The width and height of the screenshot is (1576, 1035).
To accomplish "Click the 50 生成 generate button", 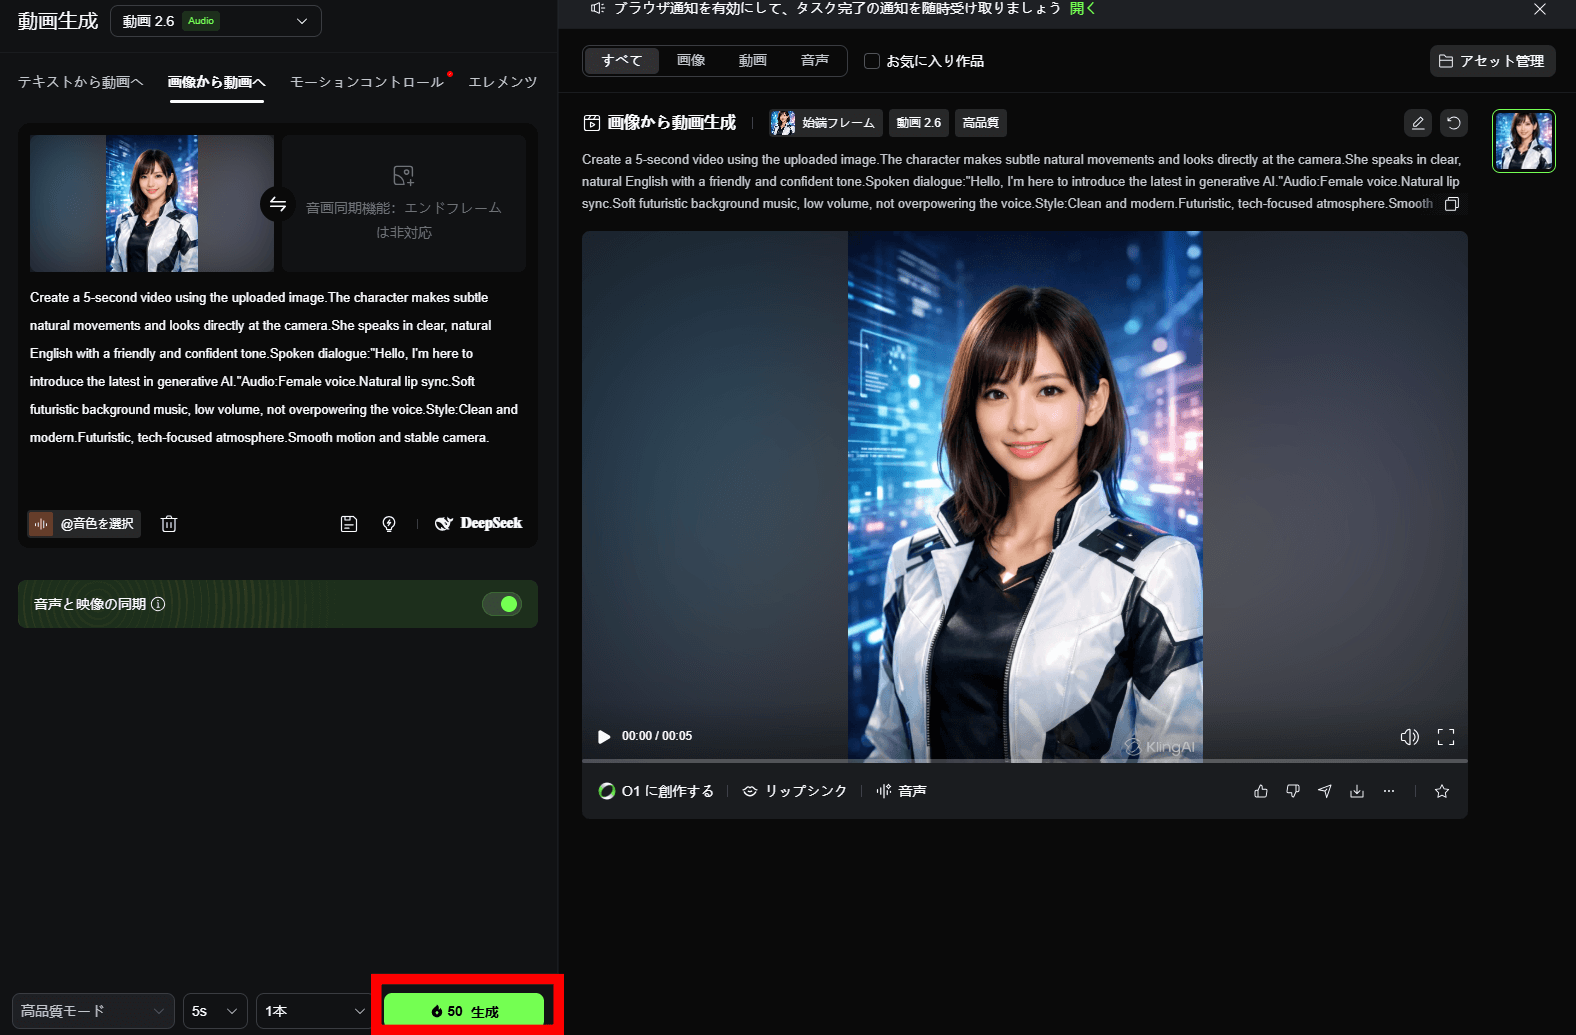I will point(464,1011).
